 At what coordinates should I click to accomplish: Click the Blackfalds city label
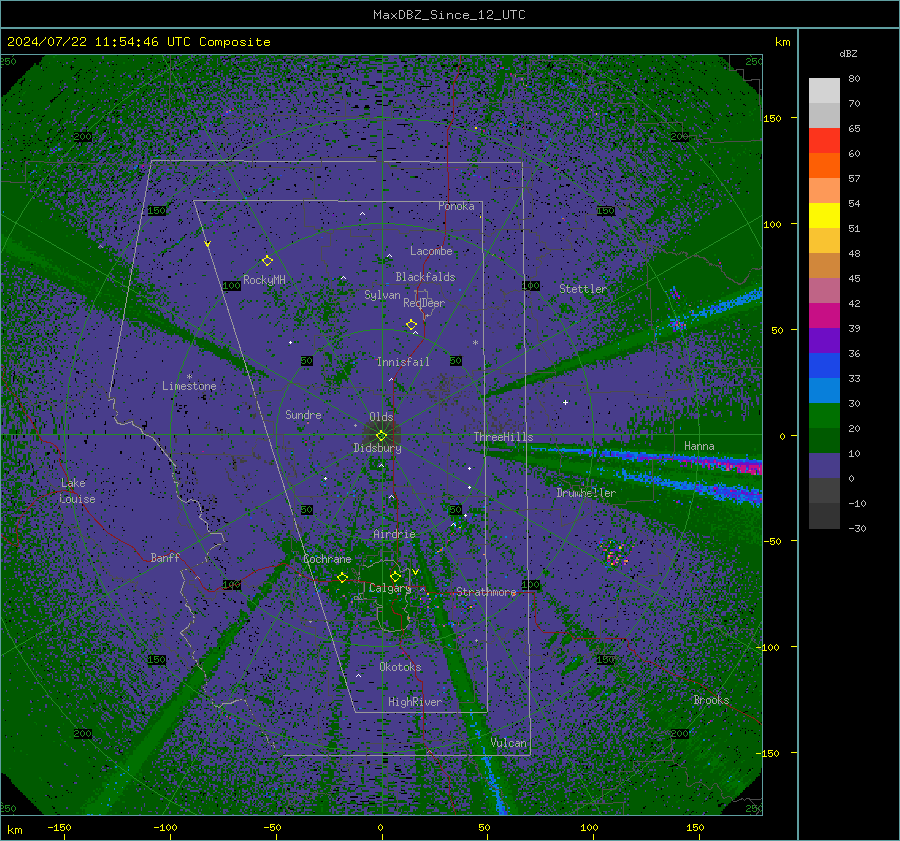(425, 277)
